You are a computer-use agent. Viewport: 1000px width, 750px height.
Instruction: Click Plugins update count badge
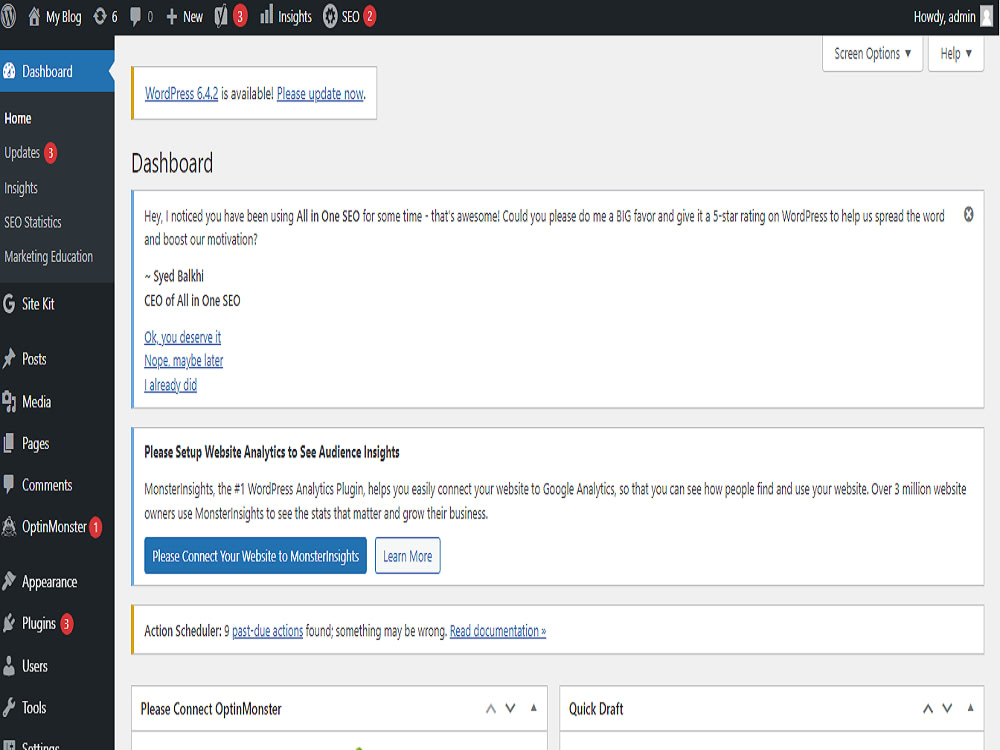(x=66, y=624)
